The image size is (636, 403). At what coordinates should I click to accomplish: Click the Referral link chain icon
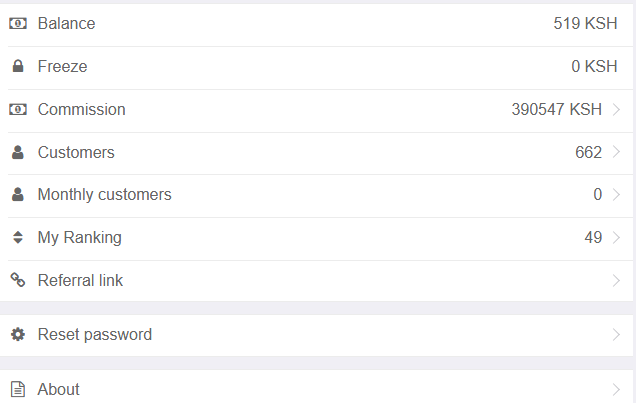[17, 280]
